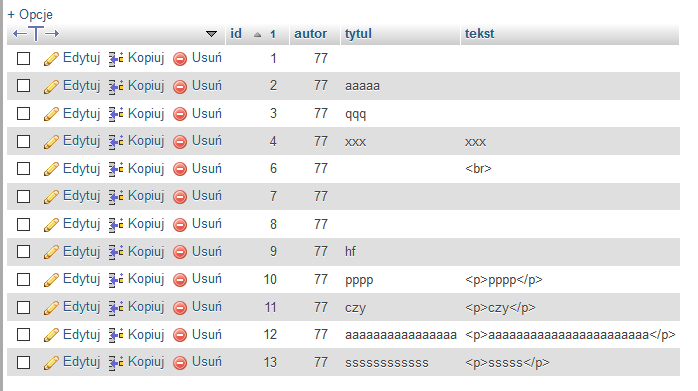698x391 pixels.
Task: Click the red delete icon for row id 6
Action: click(x=180, y=169)
